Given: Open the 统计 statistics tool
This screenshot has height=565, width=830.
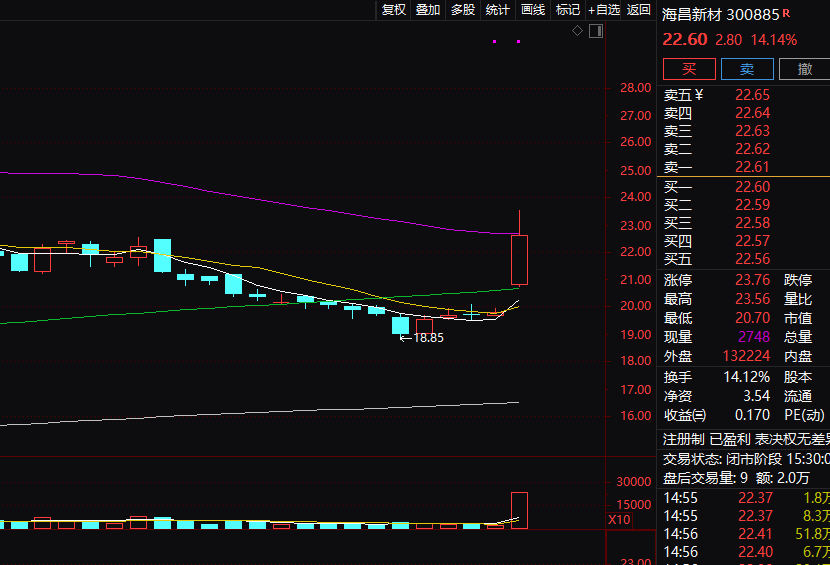Looking at the screenshot, I should [x=497, y=10].
